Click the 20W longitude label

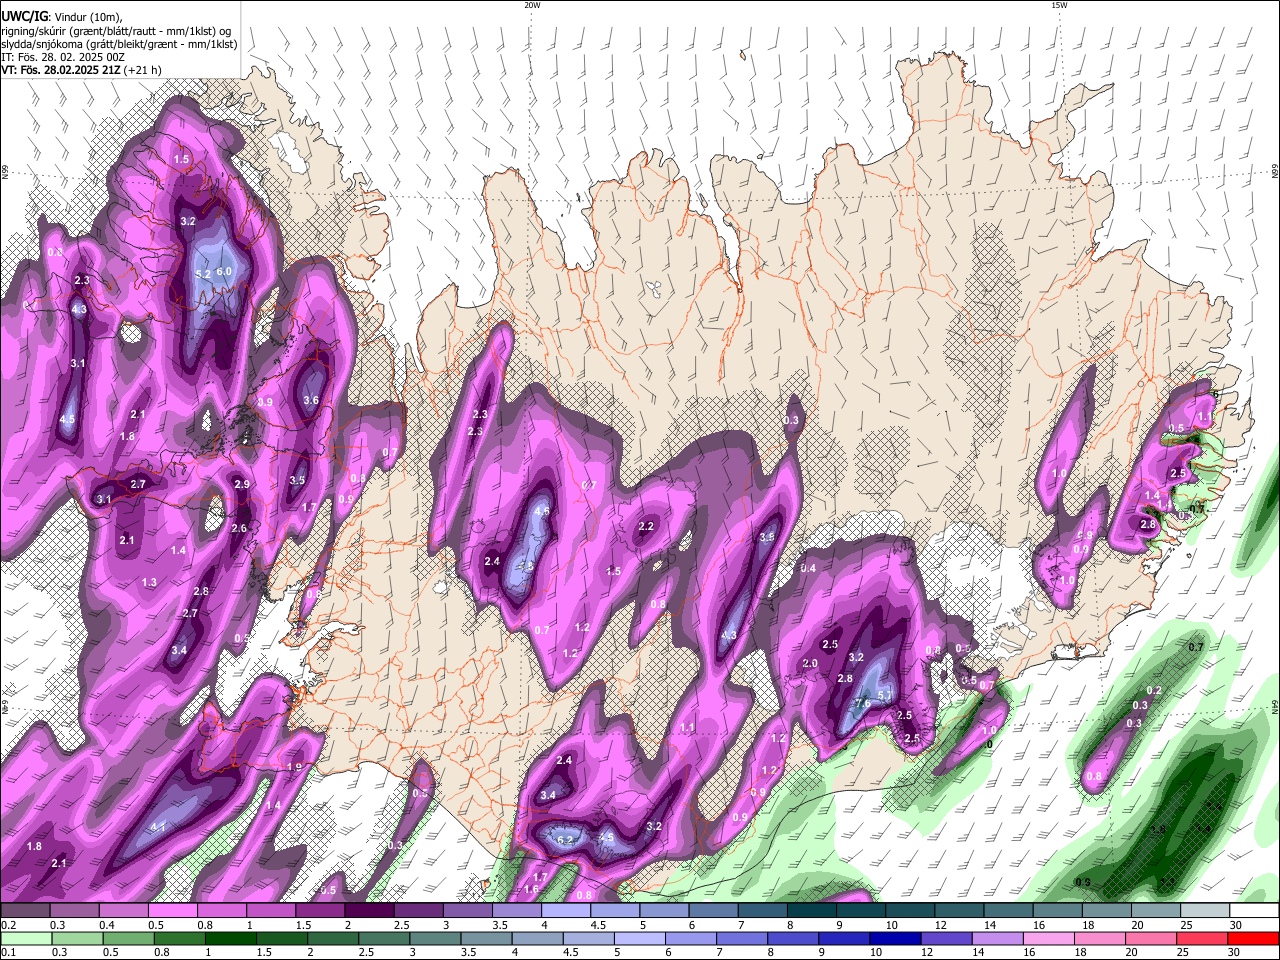[x=532, y=5]
